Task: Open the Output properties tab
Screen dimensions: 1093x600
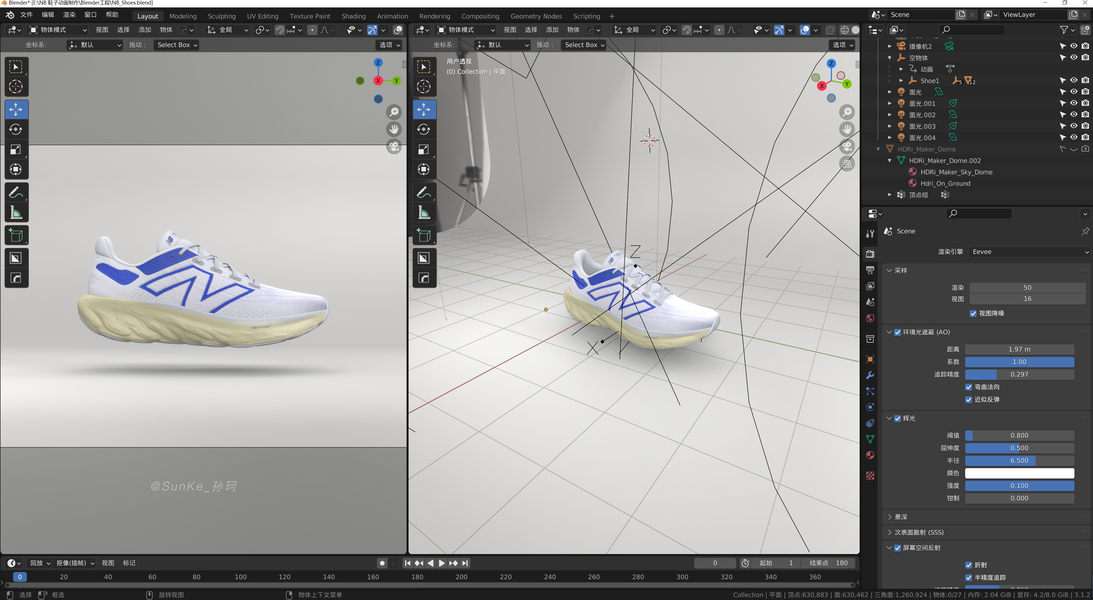Action: (870, 270)
